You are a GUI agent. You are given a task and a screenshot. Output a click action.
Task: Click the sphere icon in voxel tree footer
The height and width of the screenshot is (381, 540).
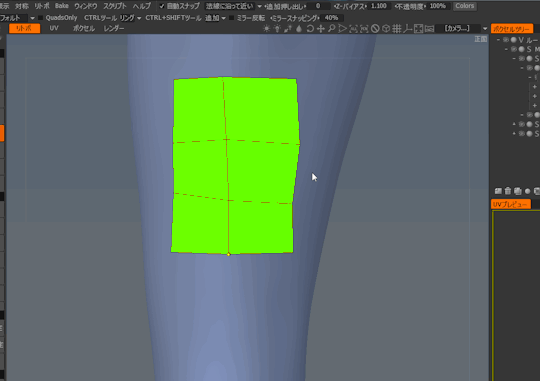528,191
